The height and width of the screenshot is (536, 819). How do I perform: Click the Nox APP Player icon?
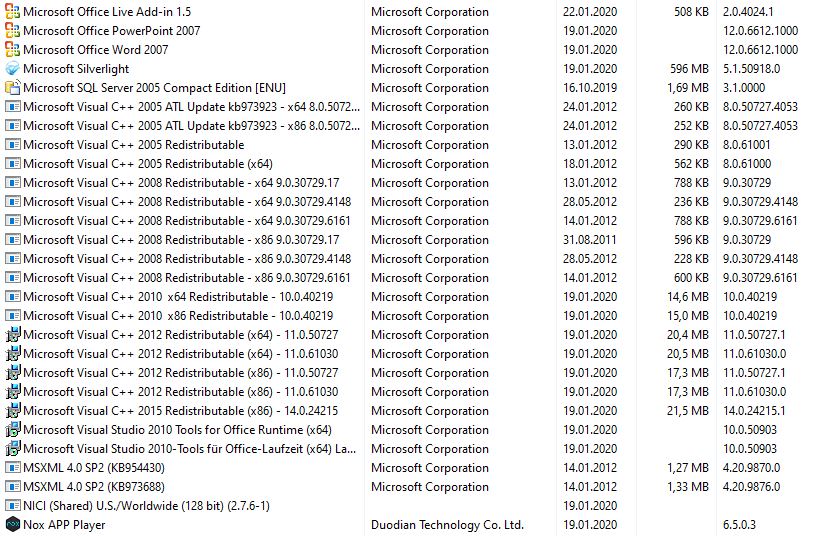pyautogui.click(x=12, y=525)
